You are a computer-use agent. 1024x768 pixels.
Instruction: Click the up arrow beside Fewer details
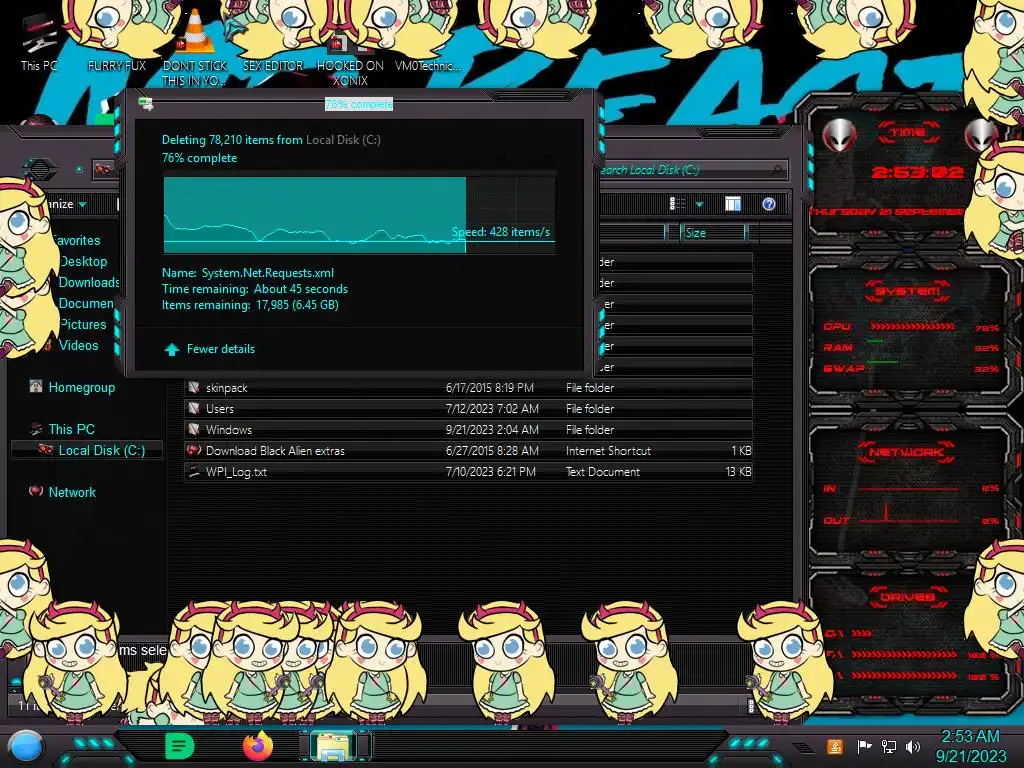point(172,349)
